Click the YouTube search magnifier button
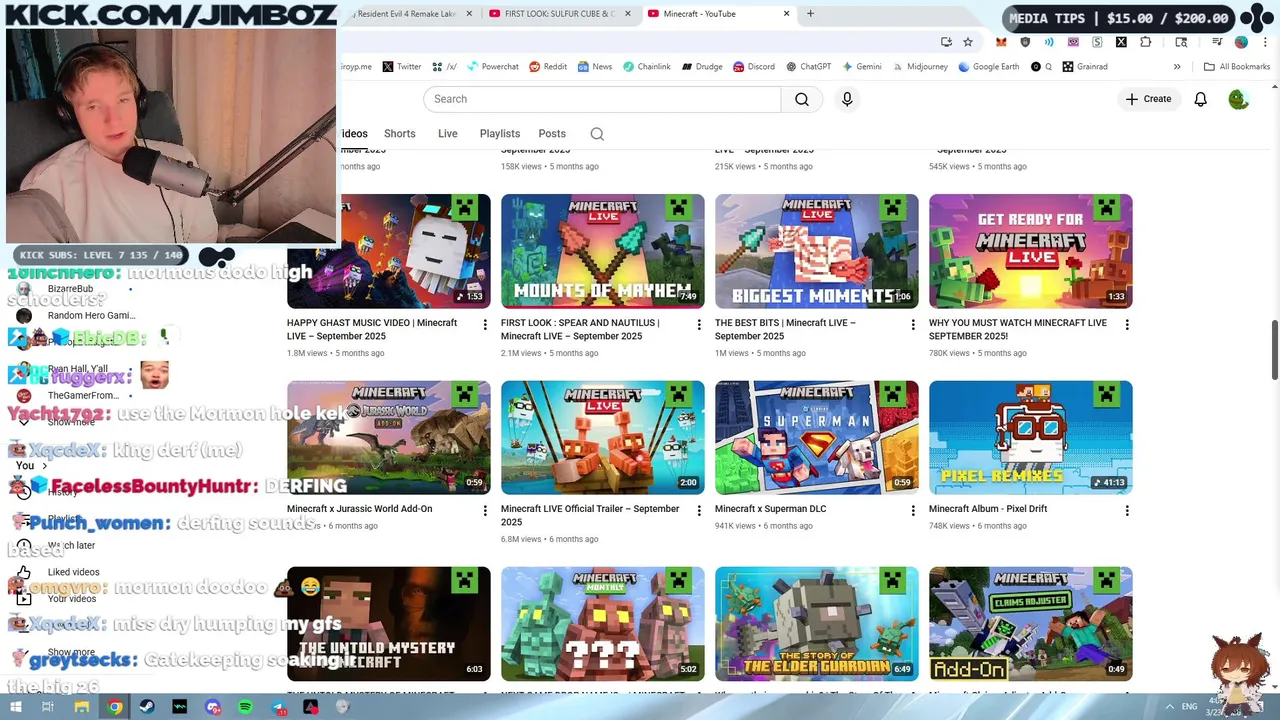The image size is (1280, 720). [x=802, y=99]
